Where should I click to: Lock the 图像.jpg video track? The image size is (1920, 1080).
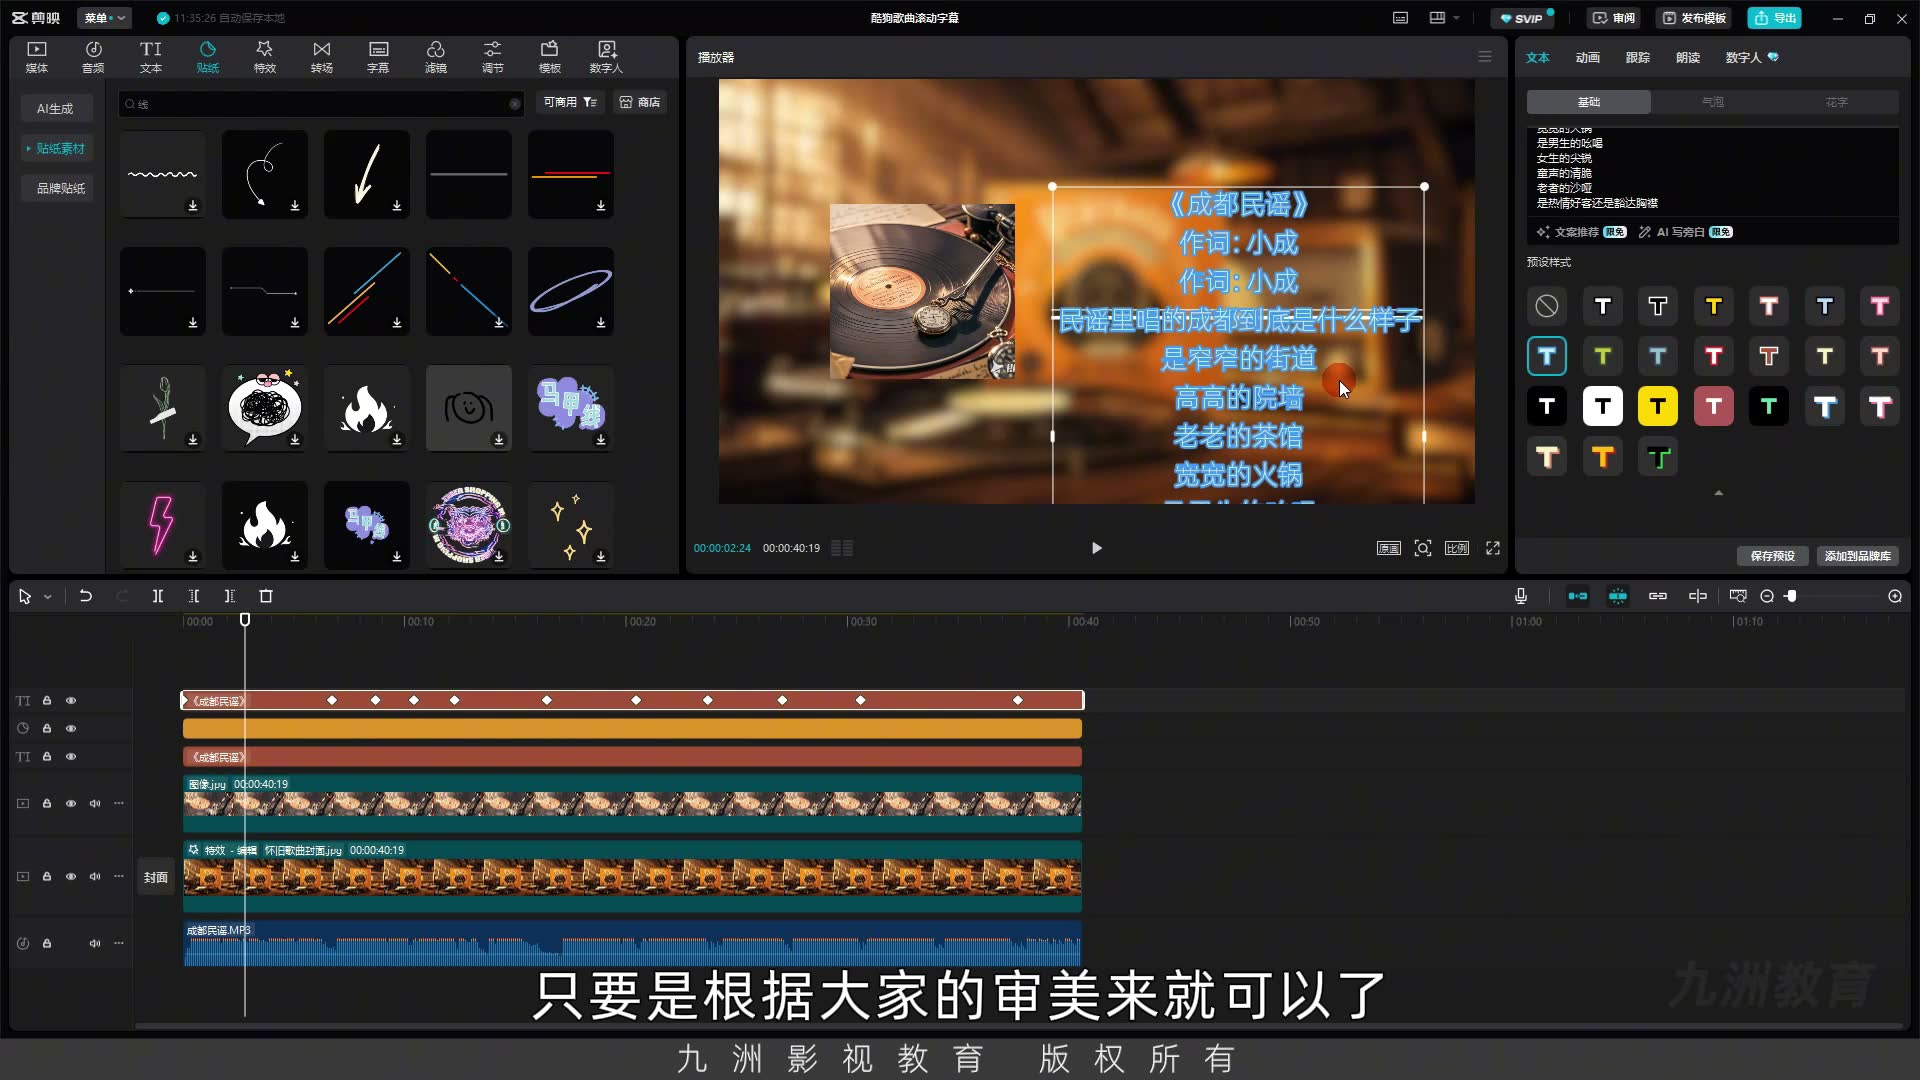tap(47, 803)
